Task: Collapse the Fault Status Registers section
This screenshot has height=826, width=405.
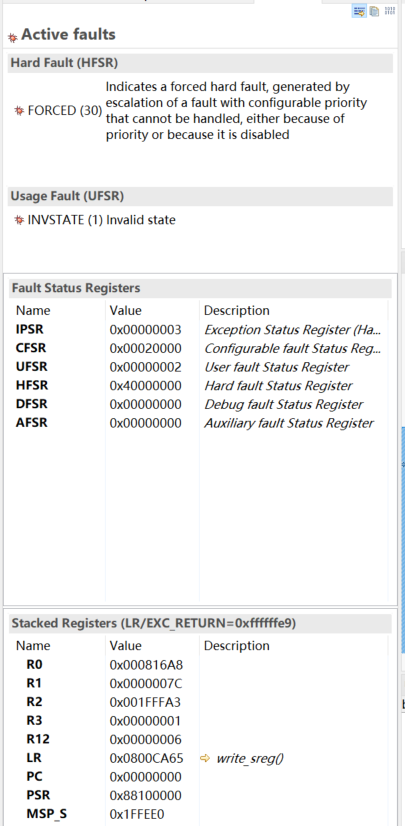Action: pos(200,288)
